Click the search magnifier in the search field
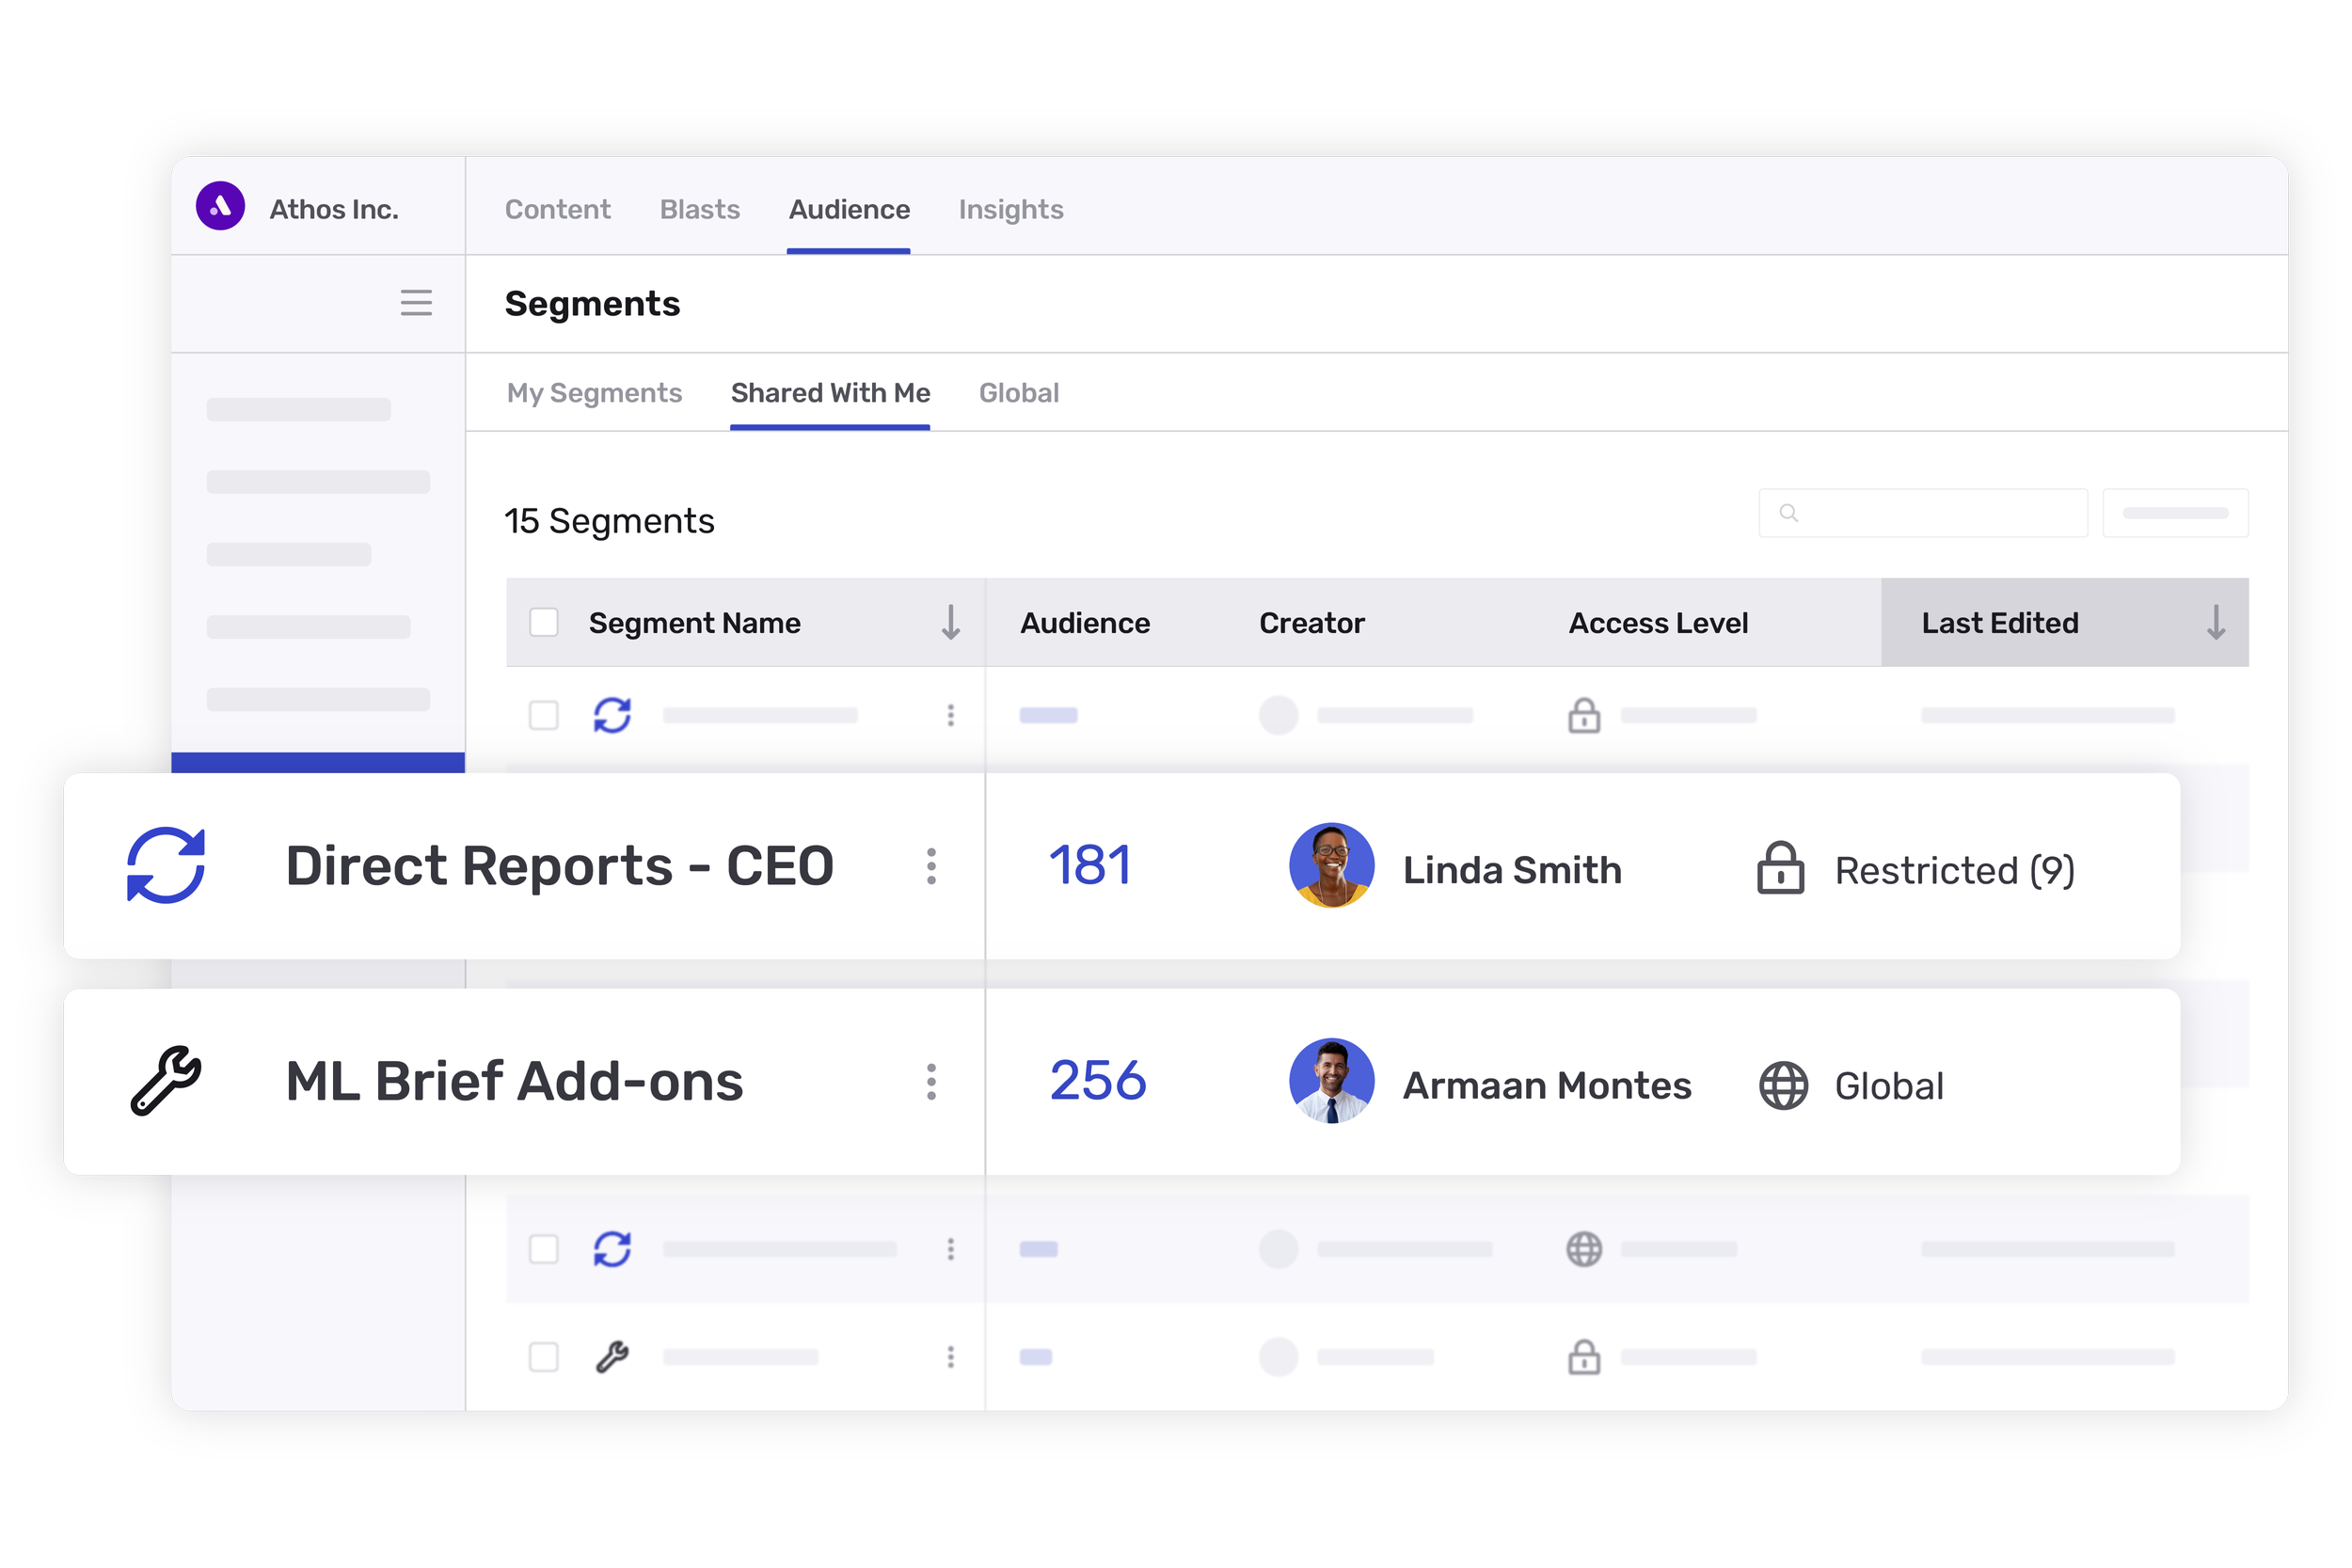This screenshot has width=2352, height=1568. (1788, 513)
